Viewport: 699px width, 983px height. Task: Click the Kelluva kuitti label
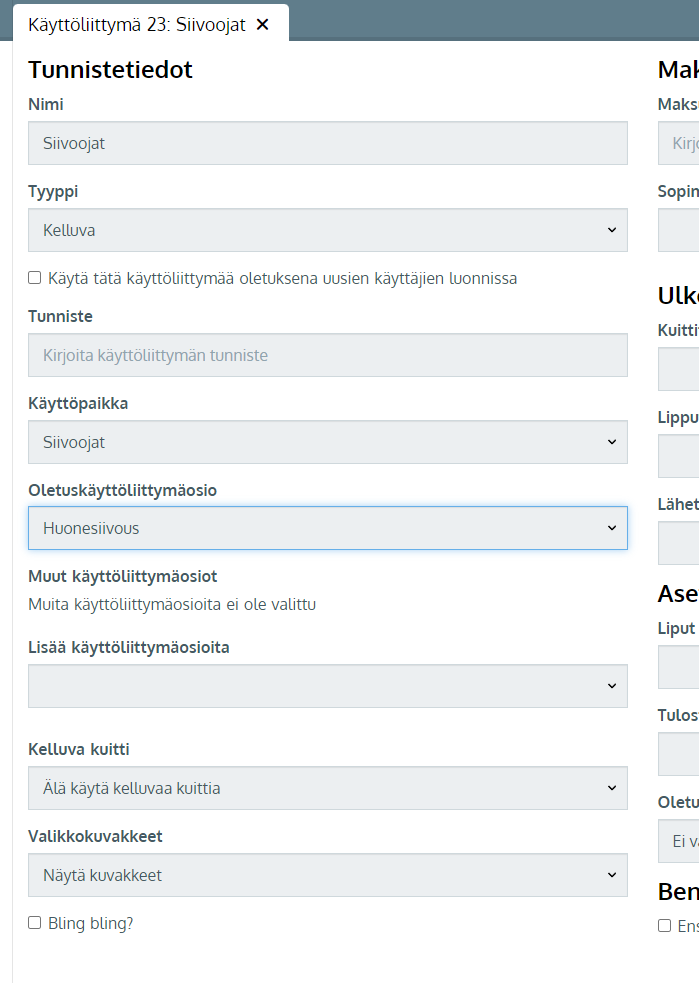79,749
